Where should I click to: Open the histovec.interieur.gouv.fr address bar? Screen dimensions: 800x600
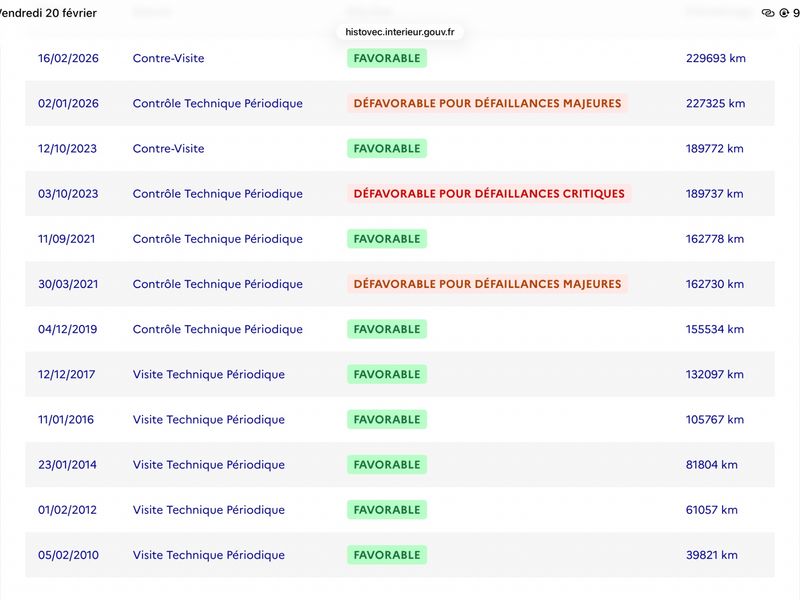coord(400,32)
